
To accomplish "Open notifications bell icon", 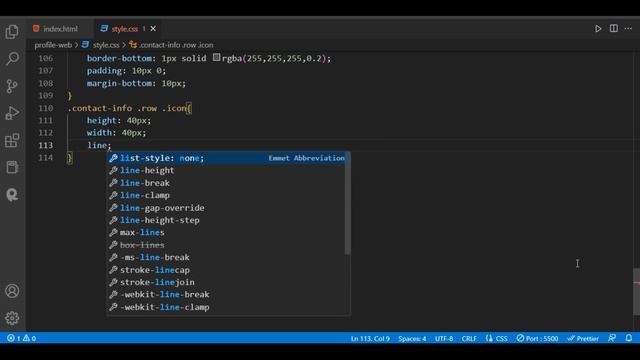I will click(629, 338).
